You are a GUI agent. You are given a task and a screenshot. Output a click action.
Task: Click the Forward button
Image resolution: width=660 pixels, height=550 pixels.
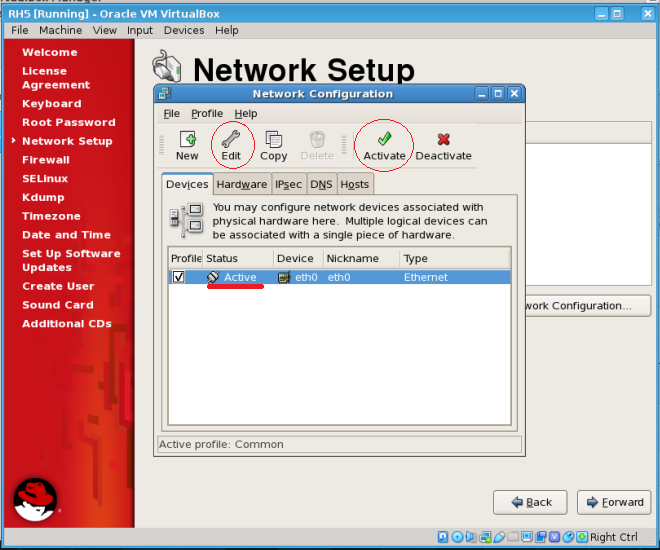click(x=614, y=502)
